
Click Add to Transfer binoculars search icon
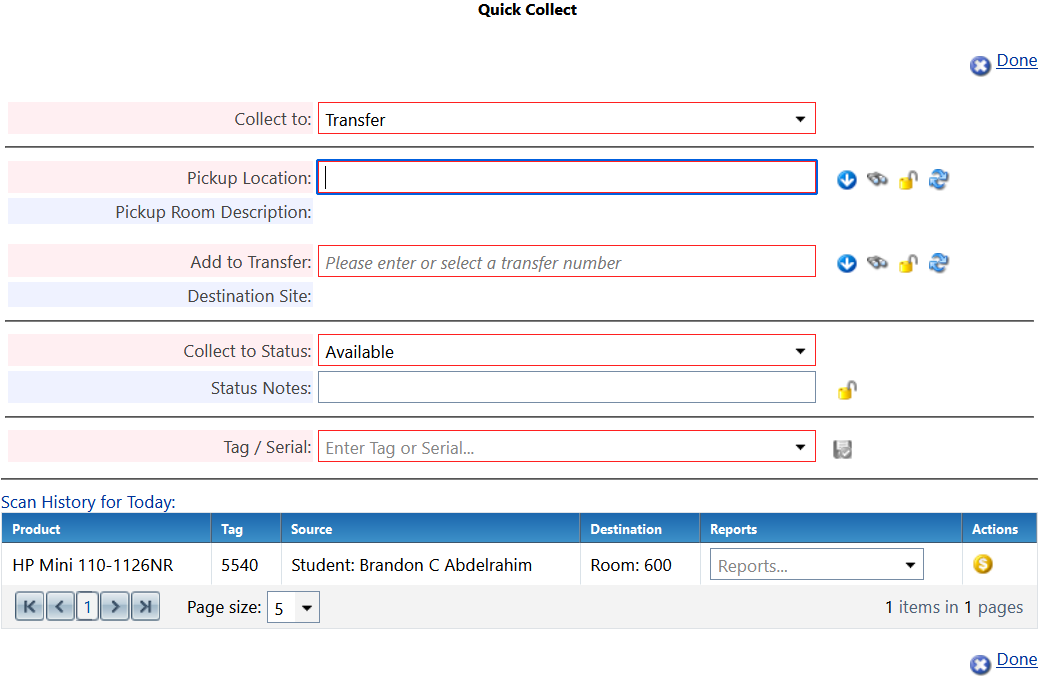pos(877,263)
